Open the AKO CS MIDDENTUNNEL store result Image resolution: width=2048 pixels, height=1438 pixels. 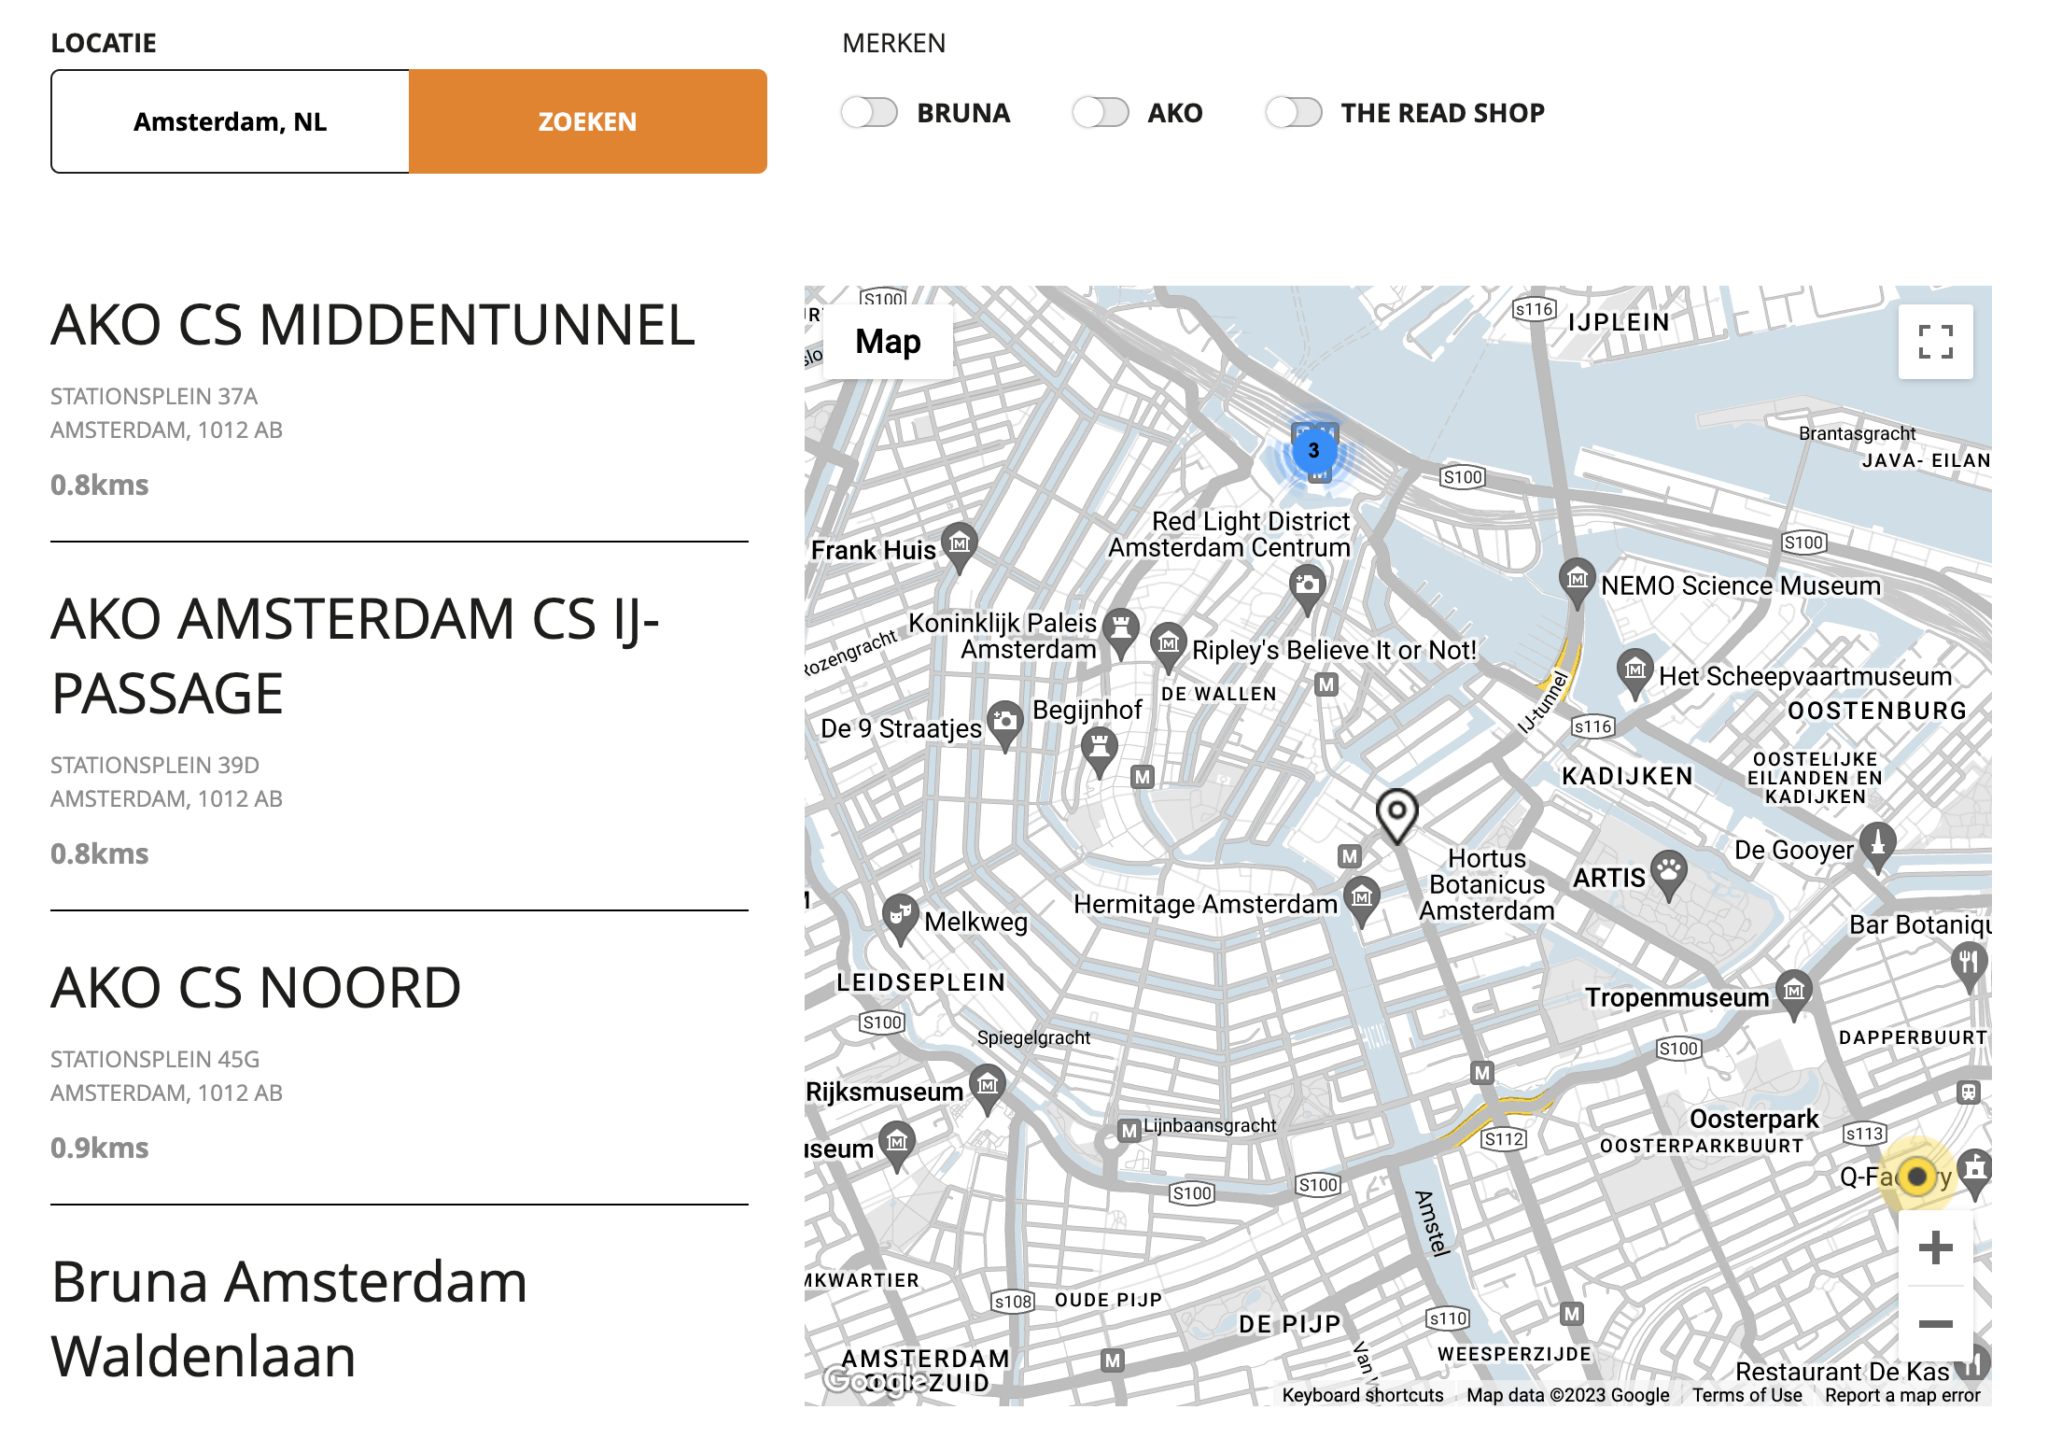372,325
